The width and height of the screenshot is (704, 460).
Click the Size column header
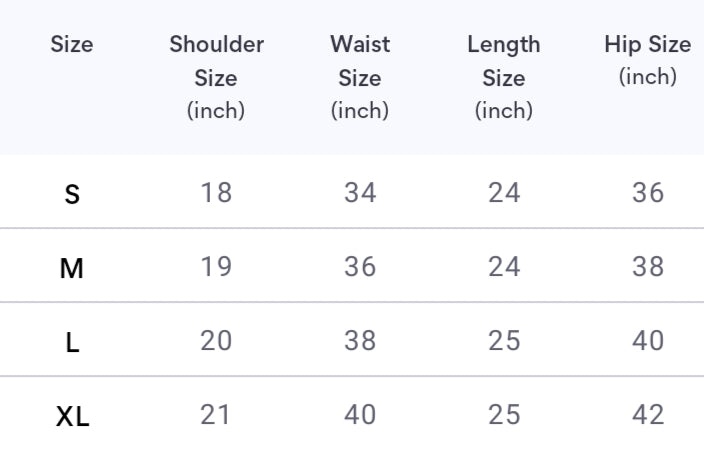click(72, 45)
